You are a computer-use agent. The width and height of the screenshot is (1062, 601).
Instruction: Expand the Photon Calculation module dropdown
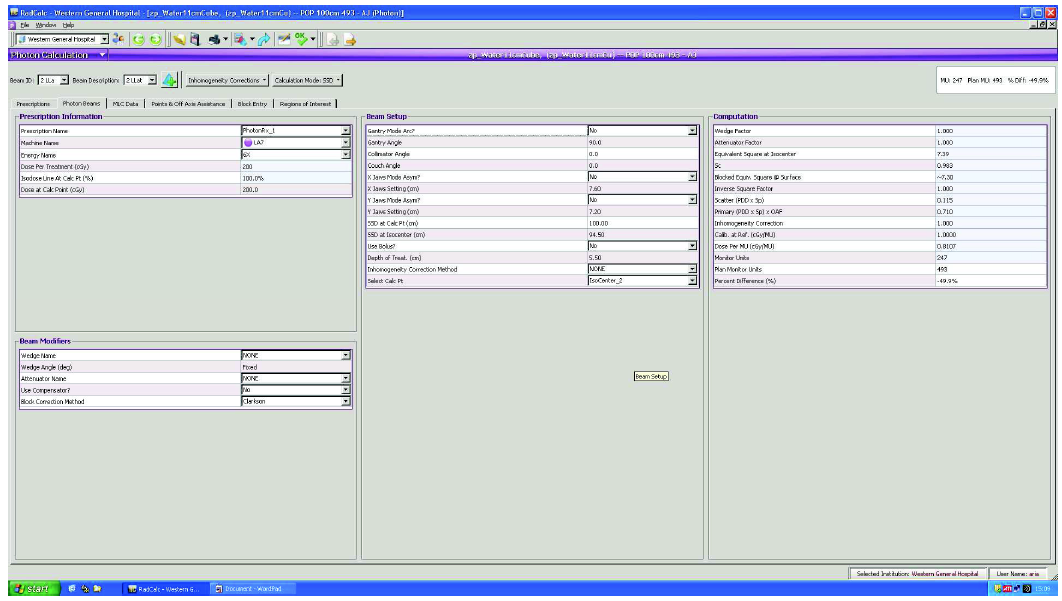(x=102, y=55)
